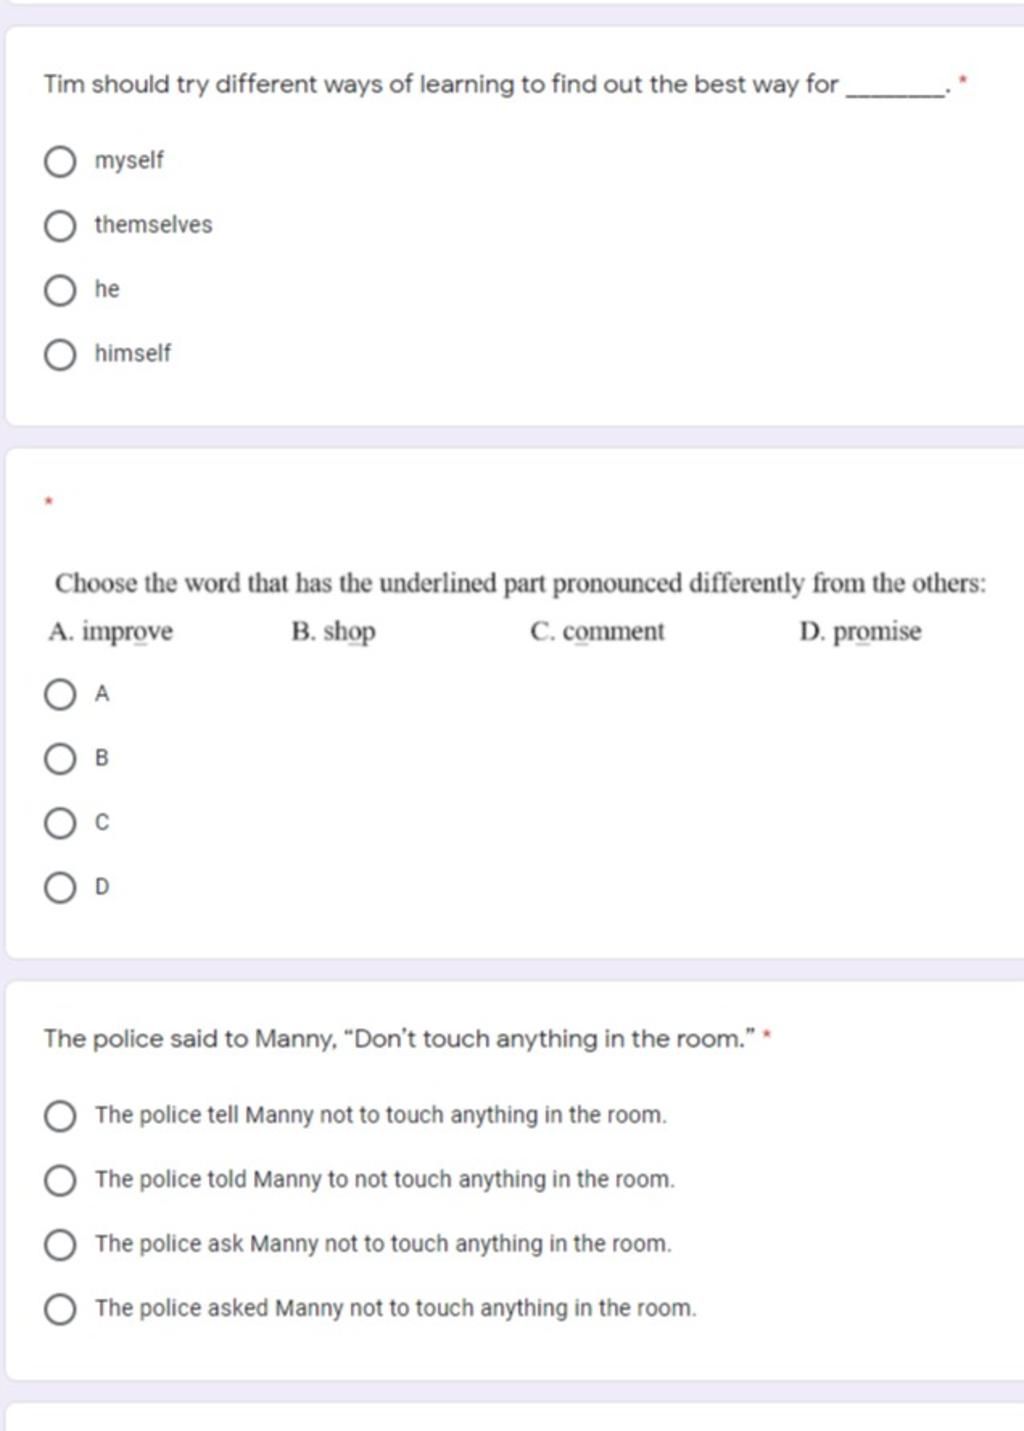Choose 'The police told Manny to not touch'
The height and width of the screenshot is (1431, 1024).
[60, 1181]
